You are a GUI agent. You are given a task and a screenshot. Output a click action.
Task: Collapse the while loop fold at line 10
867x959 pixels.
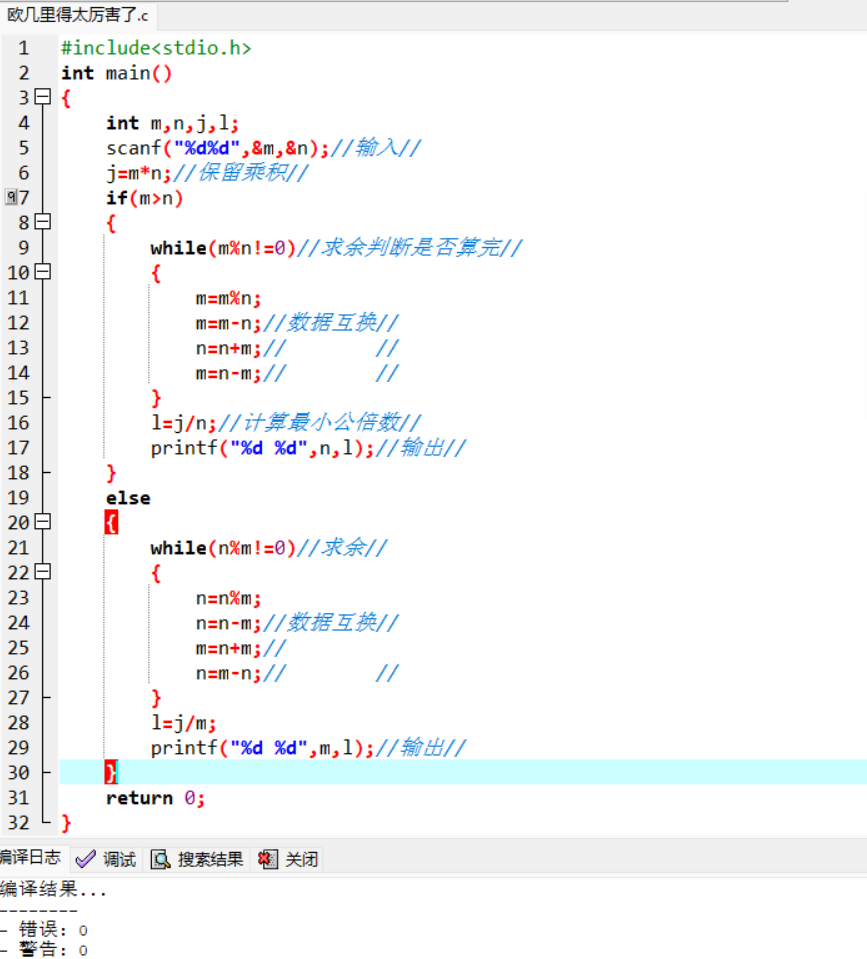click(x=43, y=272)
